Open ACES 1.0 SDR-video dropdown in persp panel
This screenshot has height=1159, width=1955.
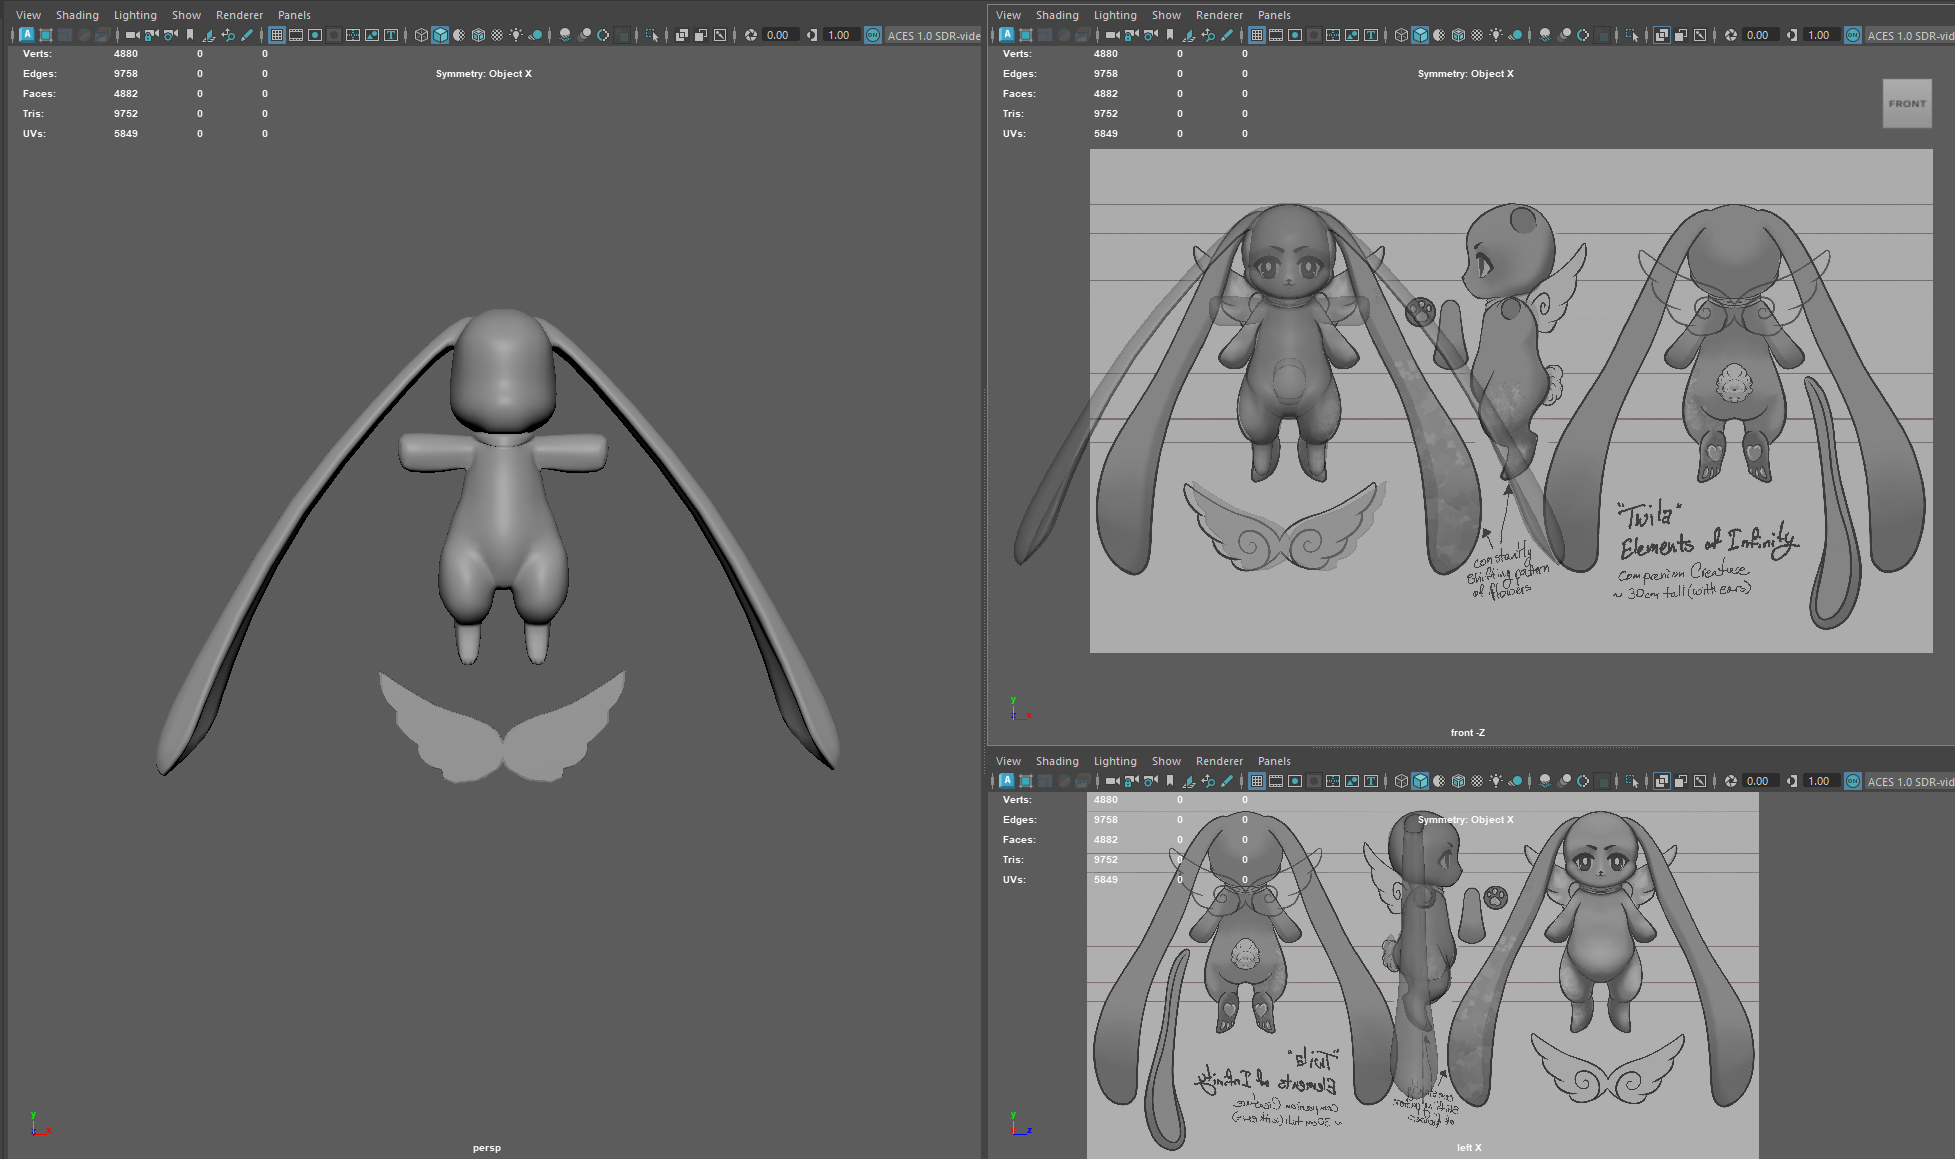pyautogui.click(x=934, y=35)
